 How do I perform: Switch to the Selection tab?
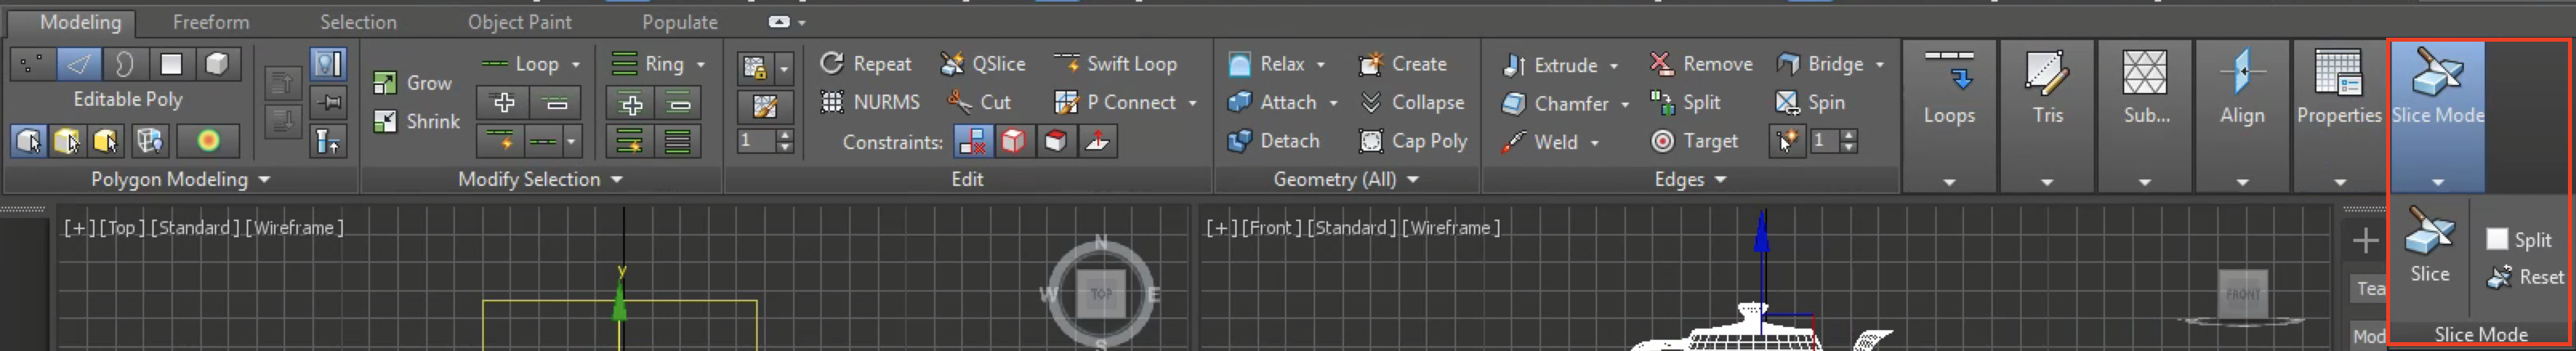(358, 22)
